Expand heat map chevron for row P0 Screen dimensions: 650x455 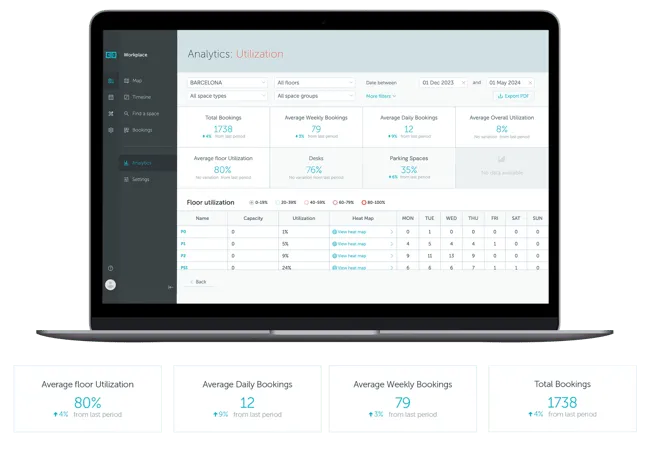pos(392,232)
